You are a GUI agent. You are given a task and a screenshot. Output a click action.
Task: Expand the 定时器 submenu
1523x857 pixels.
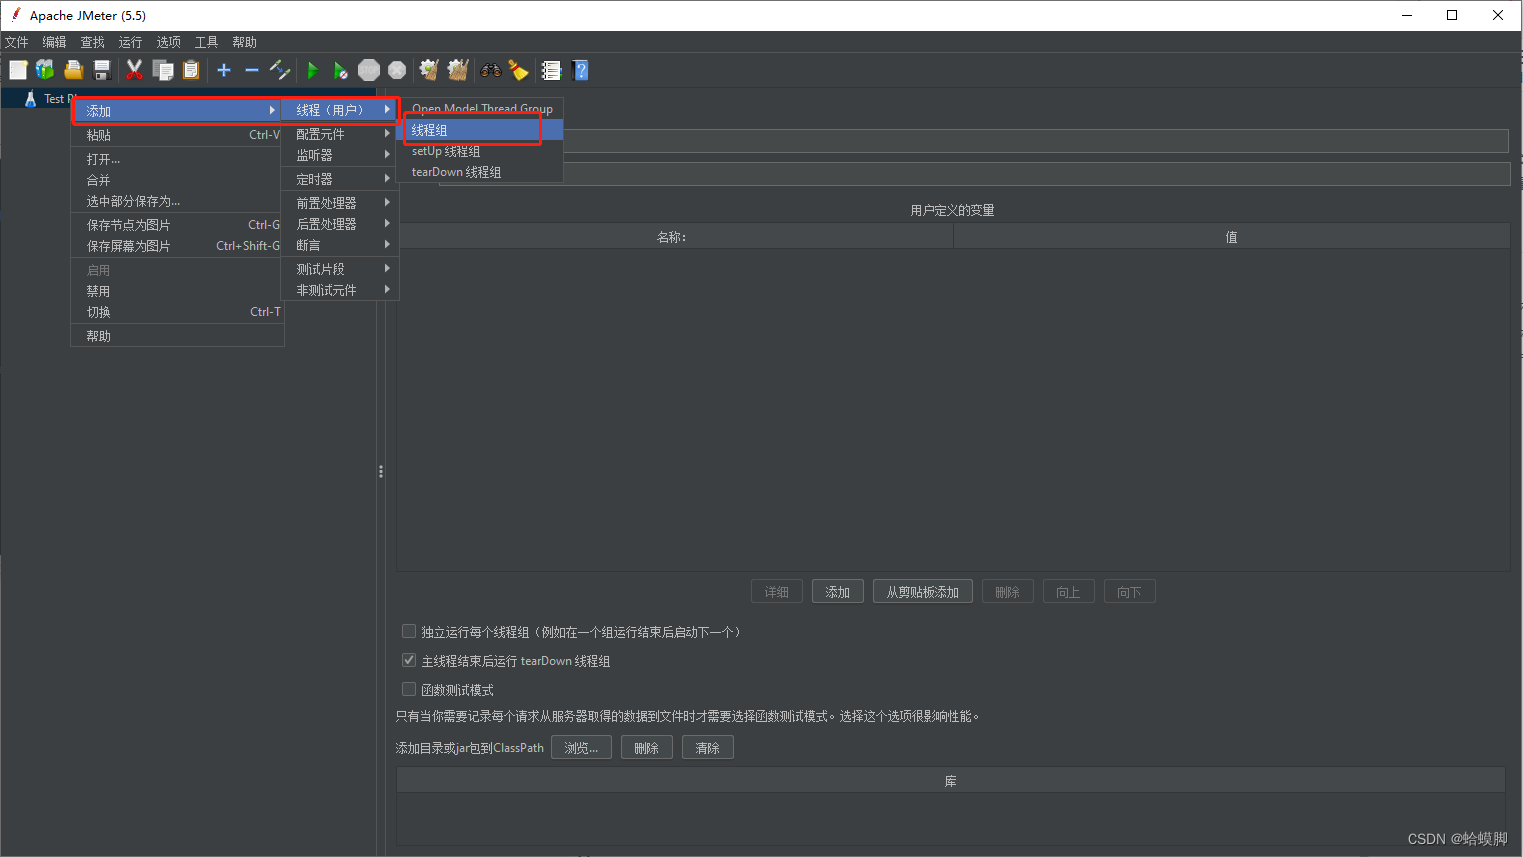[340, 179]
